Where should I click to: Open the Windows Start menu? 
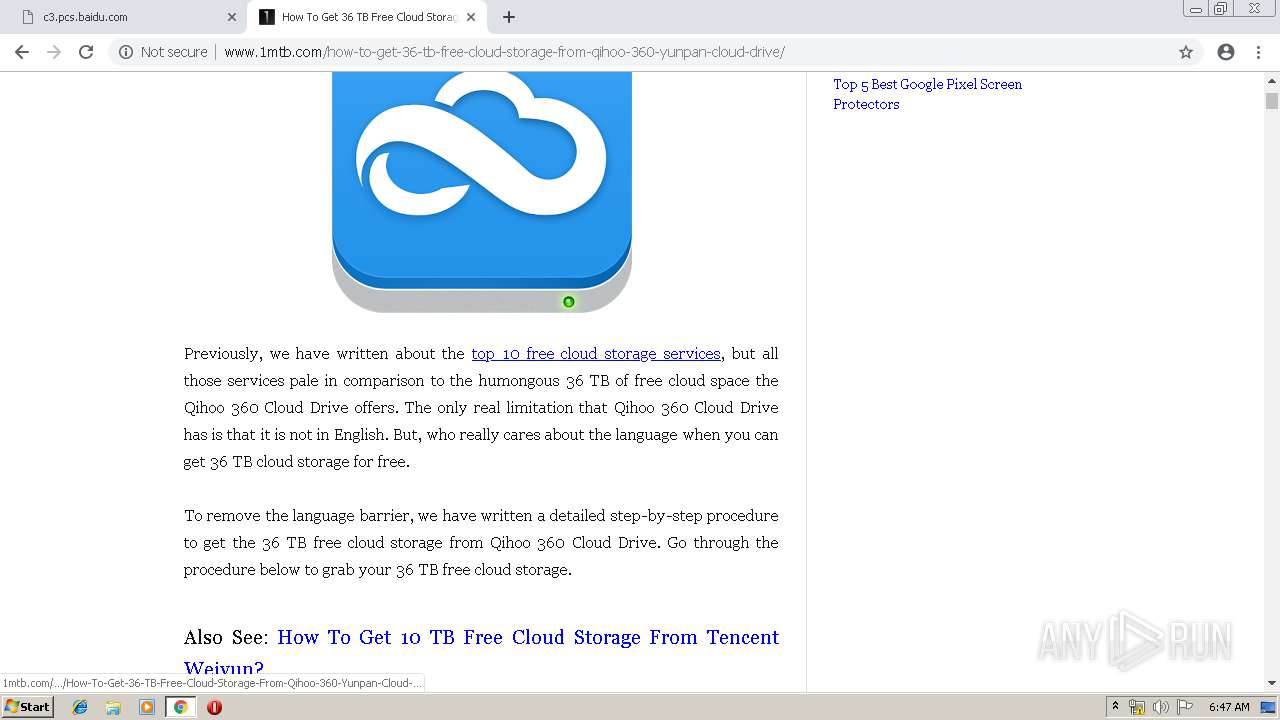click(x=28, y=707)
